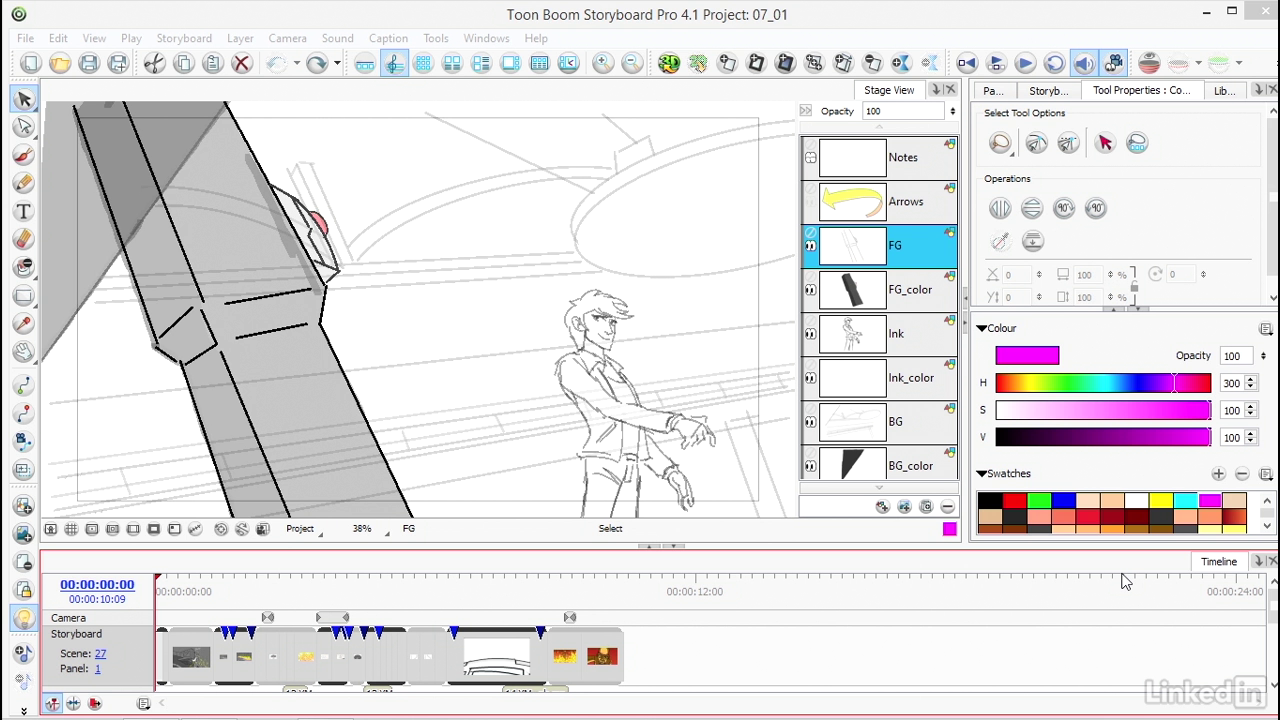Toggle Camera preview playback button
Screen dimensions: 1280x720
1113,64
